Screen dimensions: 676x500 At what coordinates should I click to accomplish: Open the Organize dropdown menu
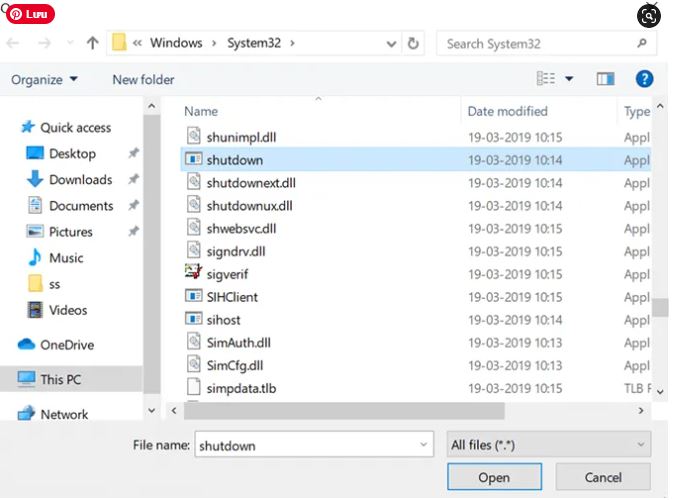(44, 80)
